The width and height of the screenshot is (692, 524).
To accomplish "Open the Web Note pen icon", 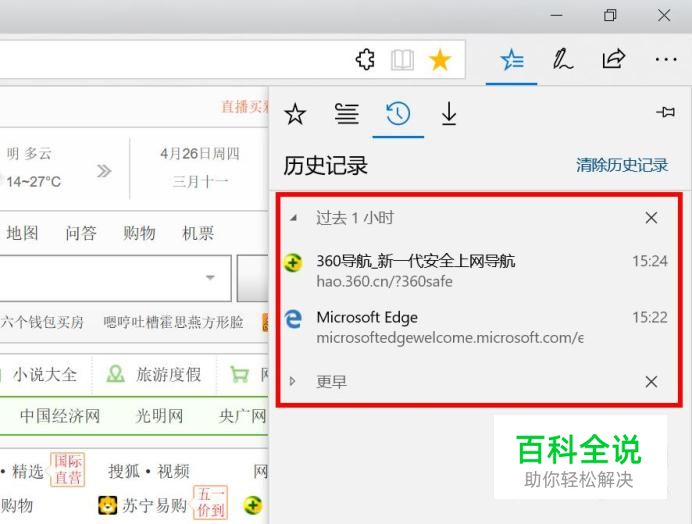I will (x=563, y=60).
